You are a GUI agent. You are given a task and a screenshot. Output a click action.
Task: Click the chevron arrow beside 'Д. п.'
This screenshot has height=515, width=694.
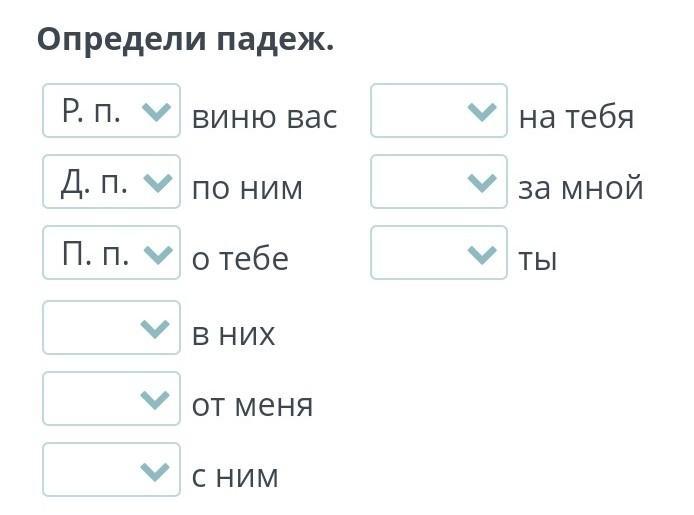(158, 182)
